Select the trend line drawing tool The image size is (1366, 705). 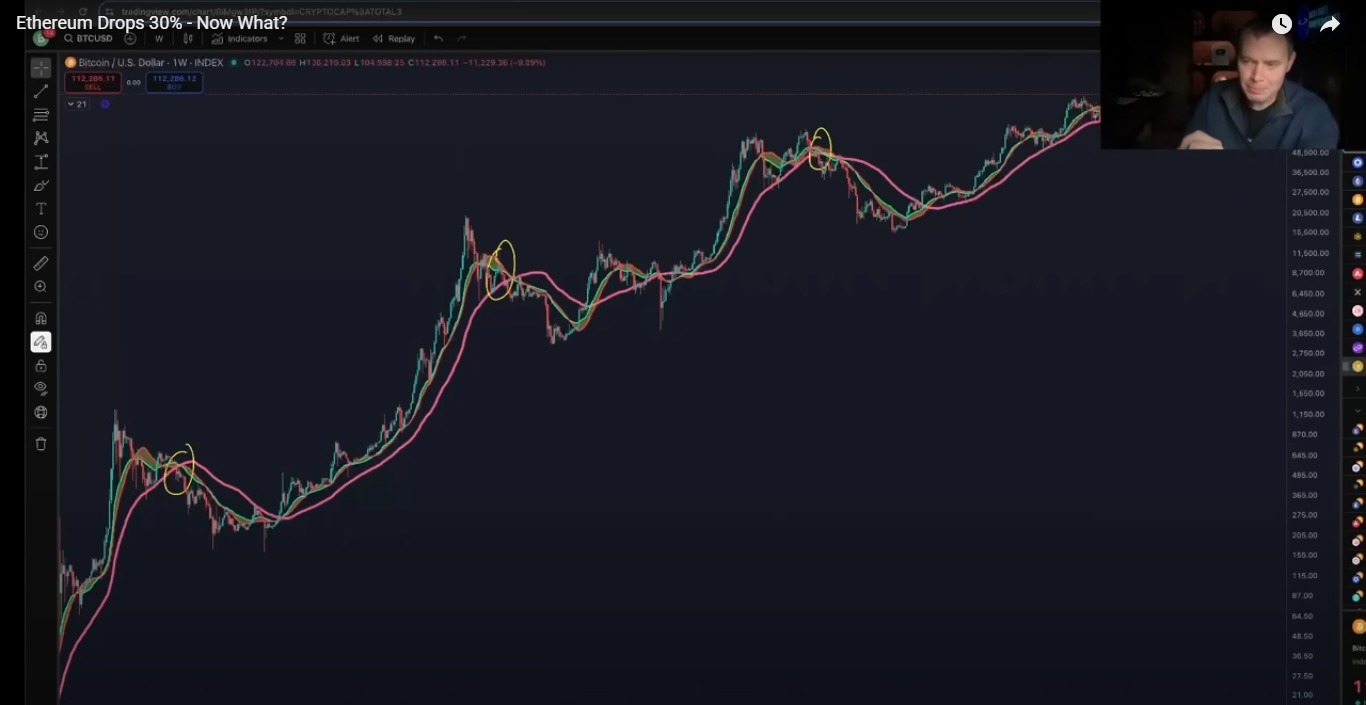[x=41, y=91]
